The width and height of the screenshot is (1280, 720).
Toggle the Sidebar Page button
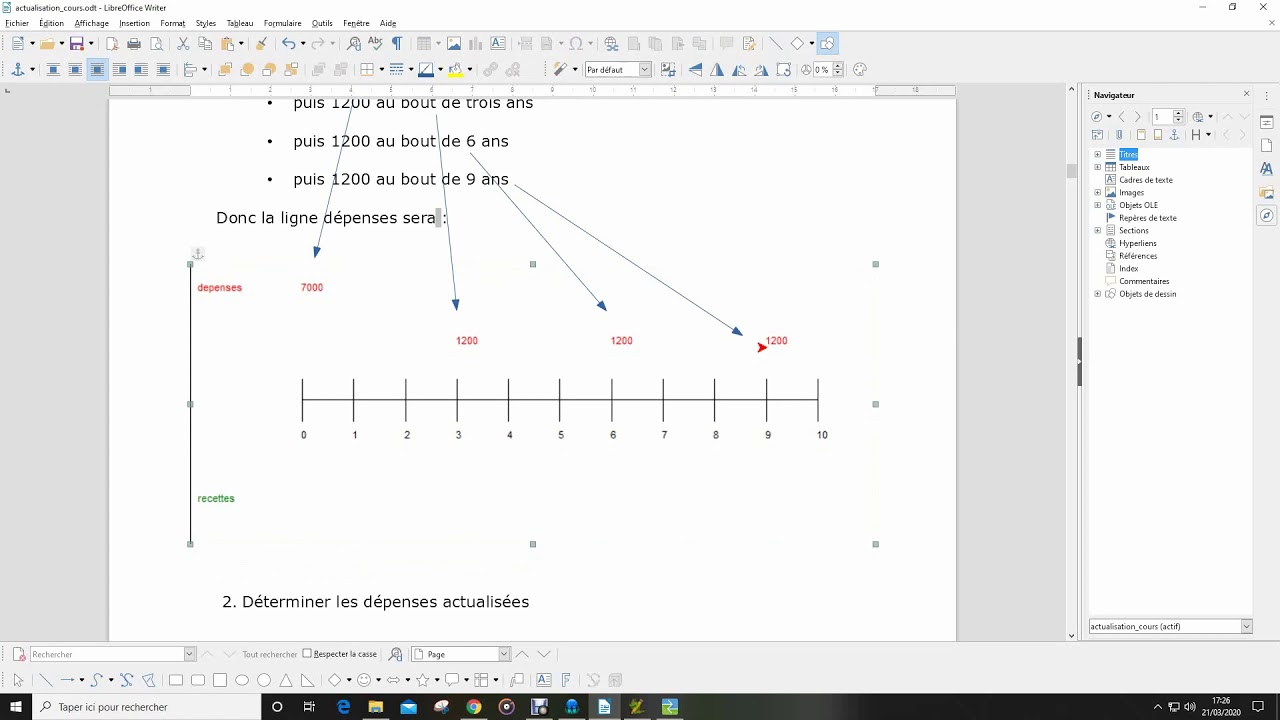point(1267,146)
